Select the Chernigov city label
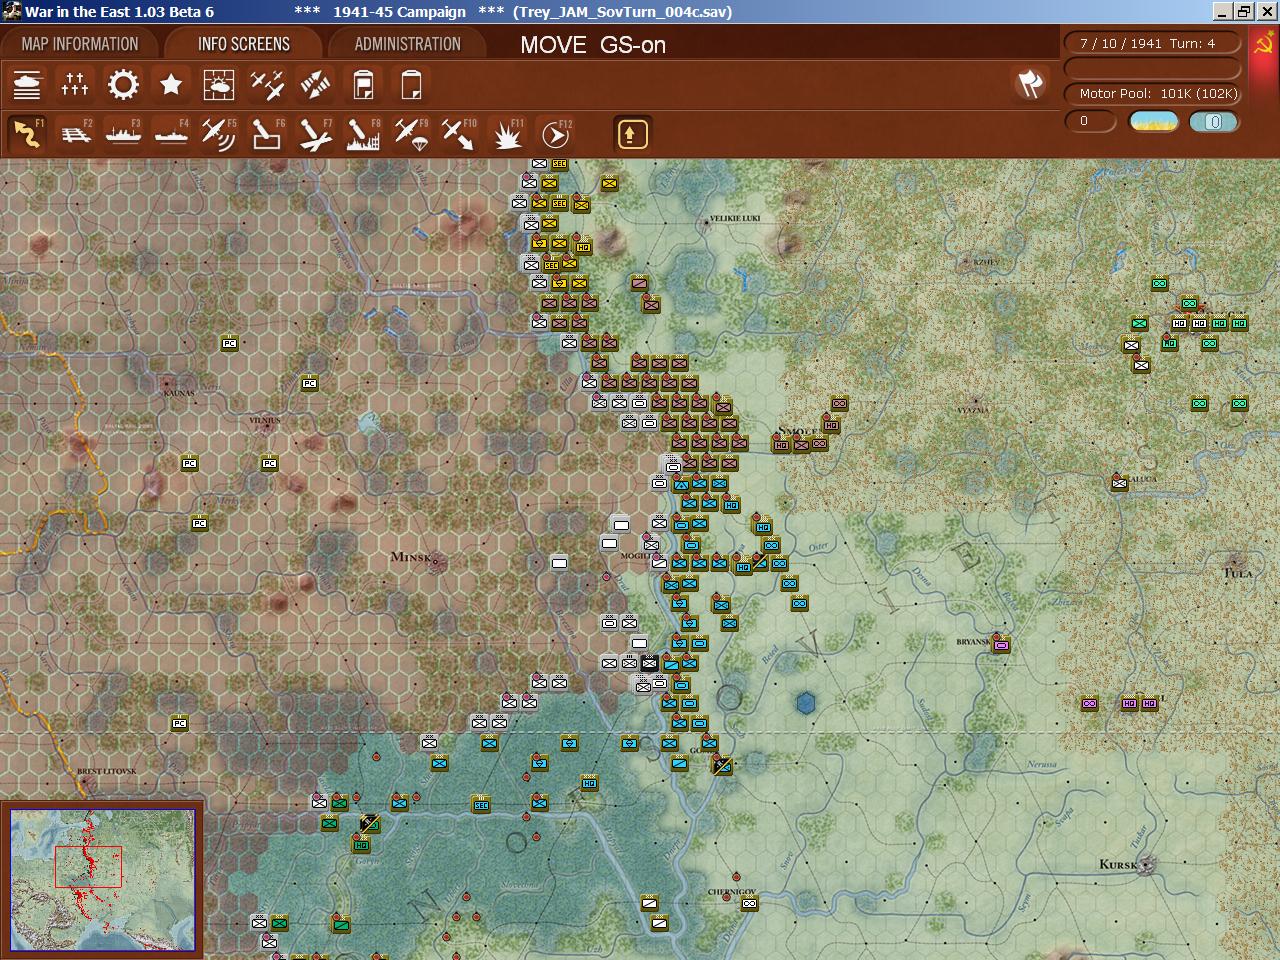 (732, 892)
